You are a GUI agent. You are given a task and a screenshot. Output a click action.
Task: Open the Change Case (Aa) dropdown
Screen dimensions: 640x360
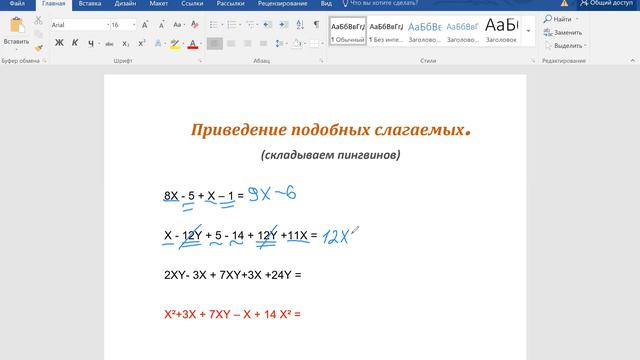(178, 25)
